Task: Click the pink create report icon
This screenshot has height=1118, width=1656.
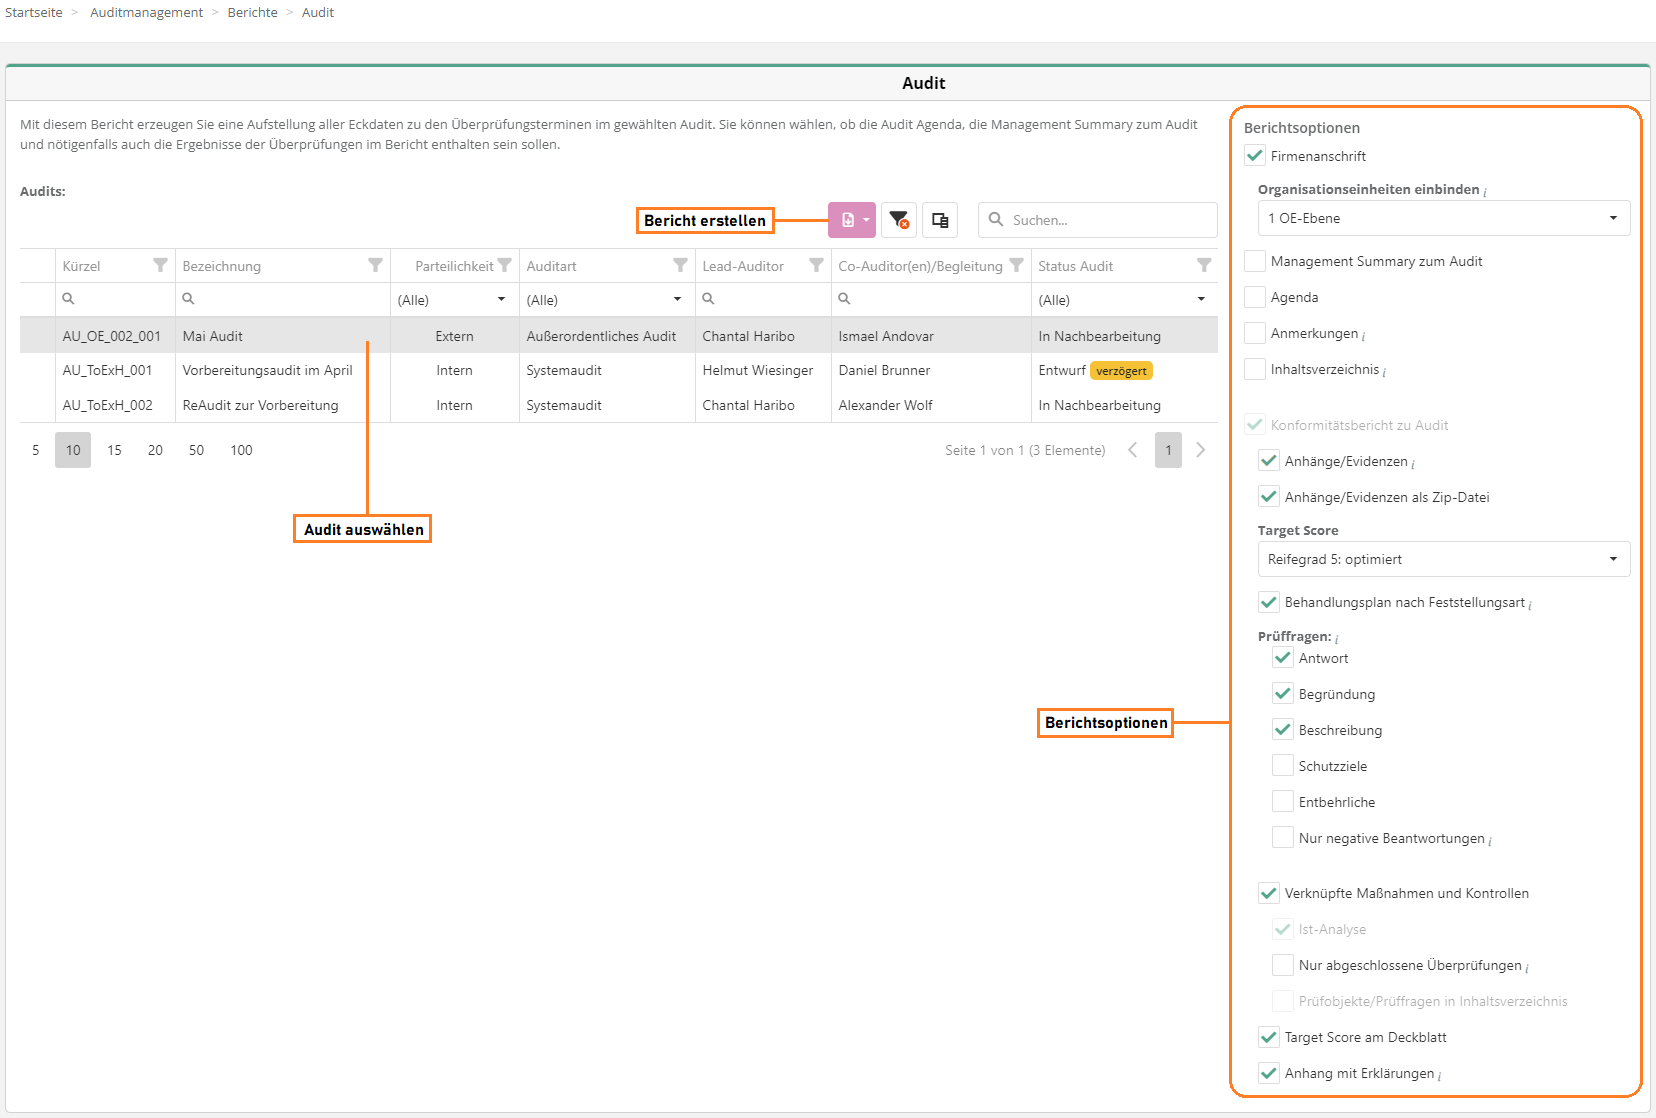Action: coord(848,220)
